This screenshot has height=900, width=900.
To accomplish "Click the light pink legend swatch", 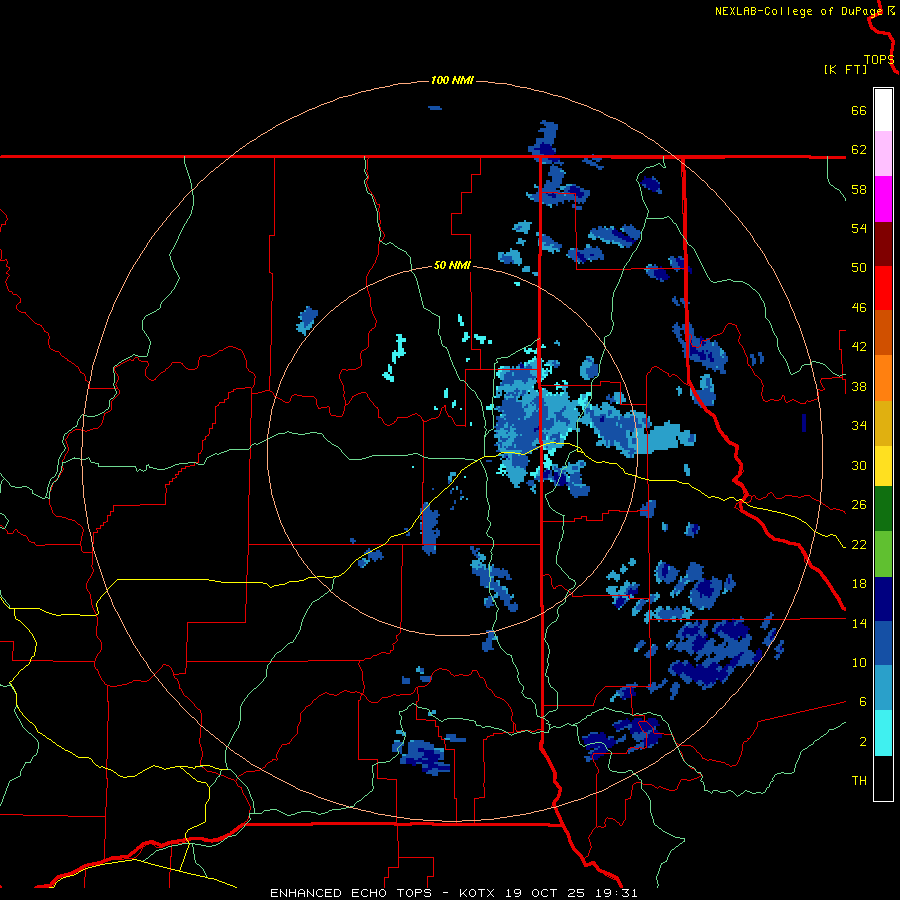I will 883,153.
